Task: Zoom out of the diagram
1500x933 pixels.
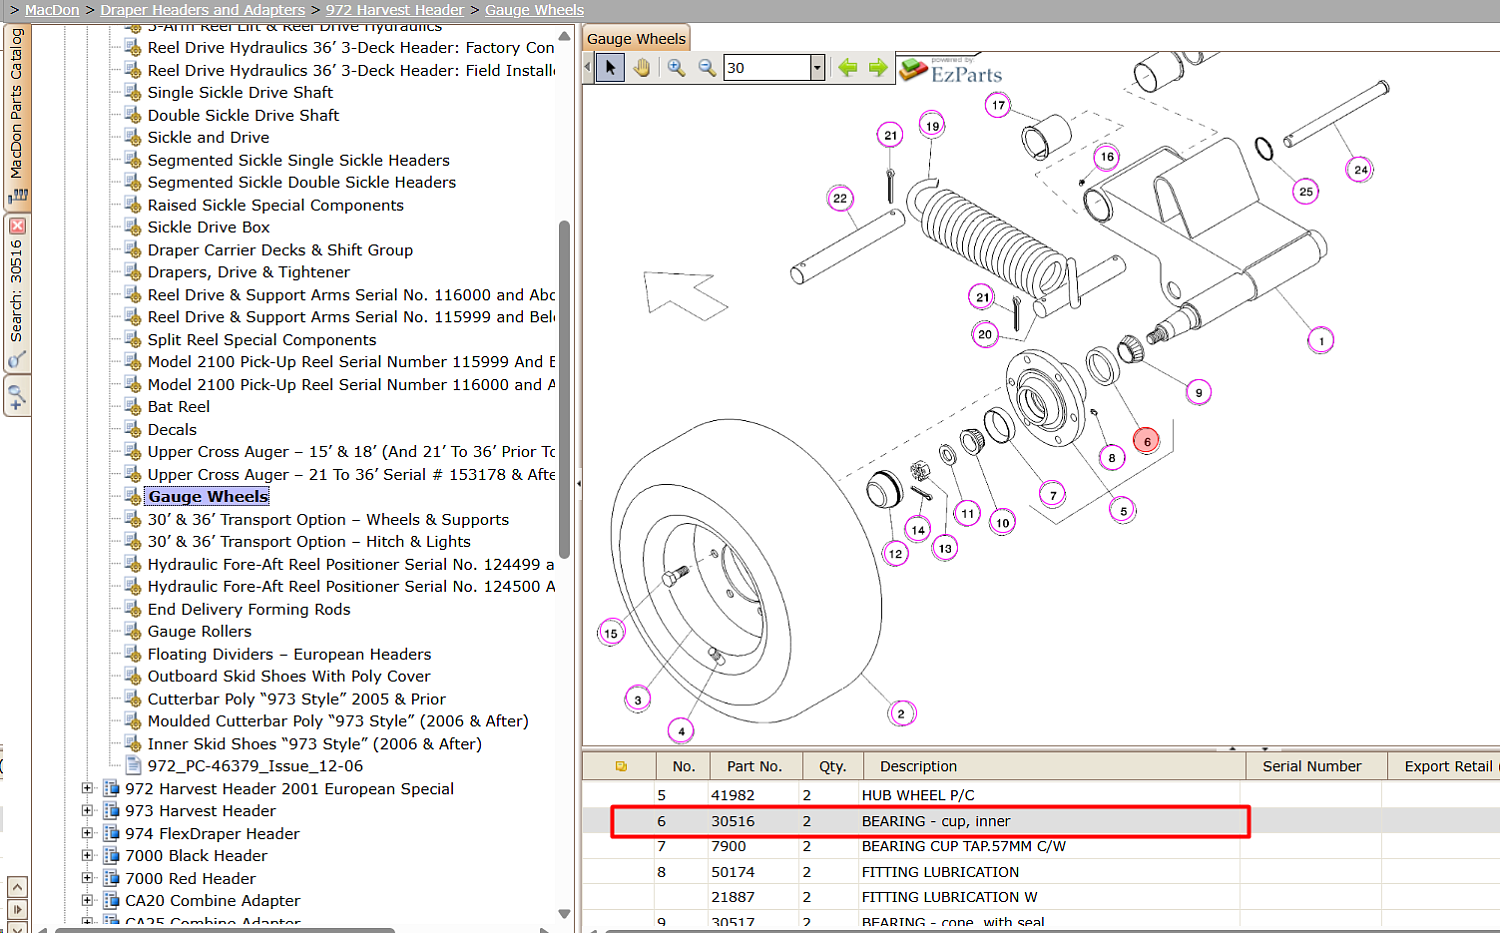Action: pyautogui.click(x=707, y=68)
